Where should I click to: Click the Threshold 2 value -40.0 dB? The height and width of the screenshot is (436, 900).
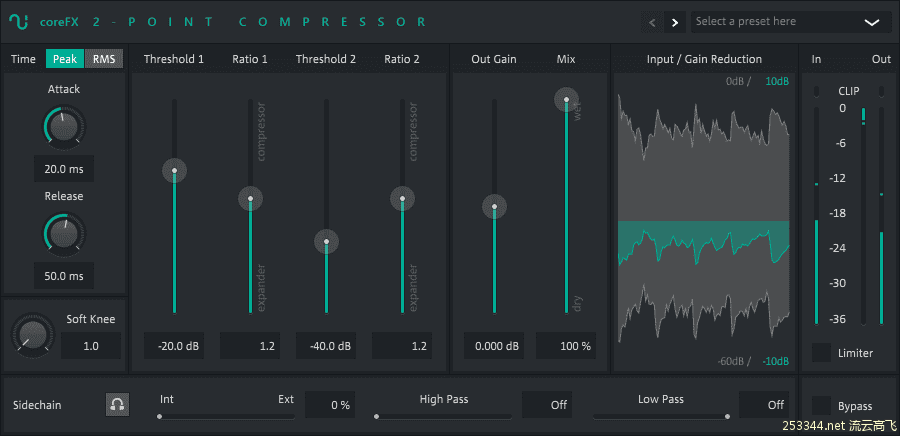(x=326, y=346)
